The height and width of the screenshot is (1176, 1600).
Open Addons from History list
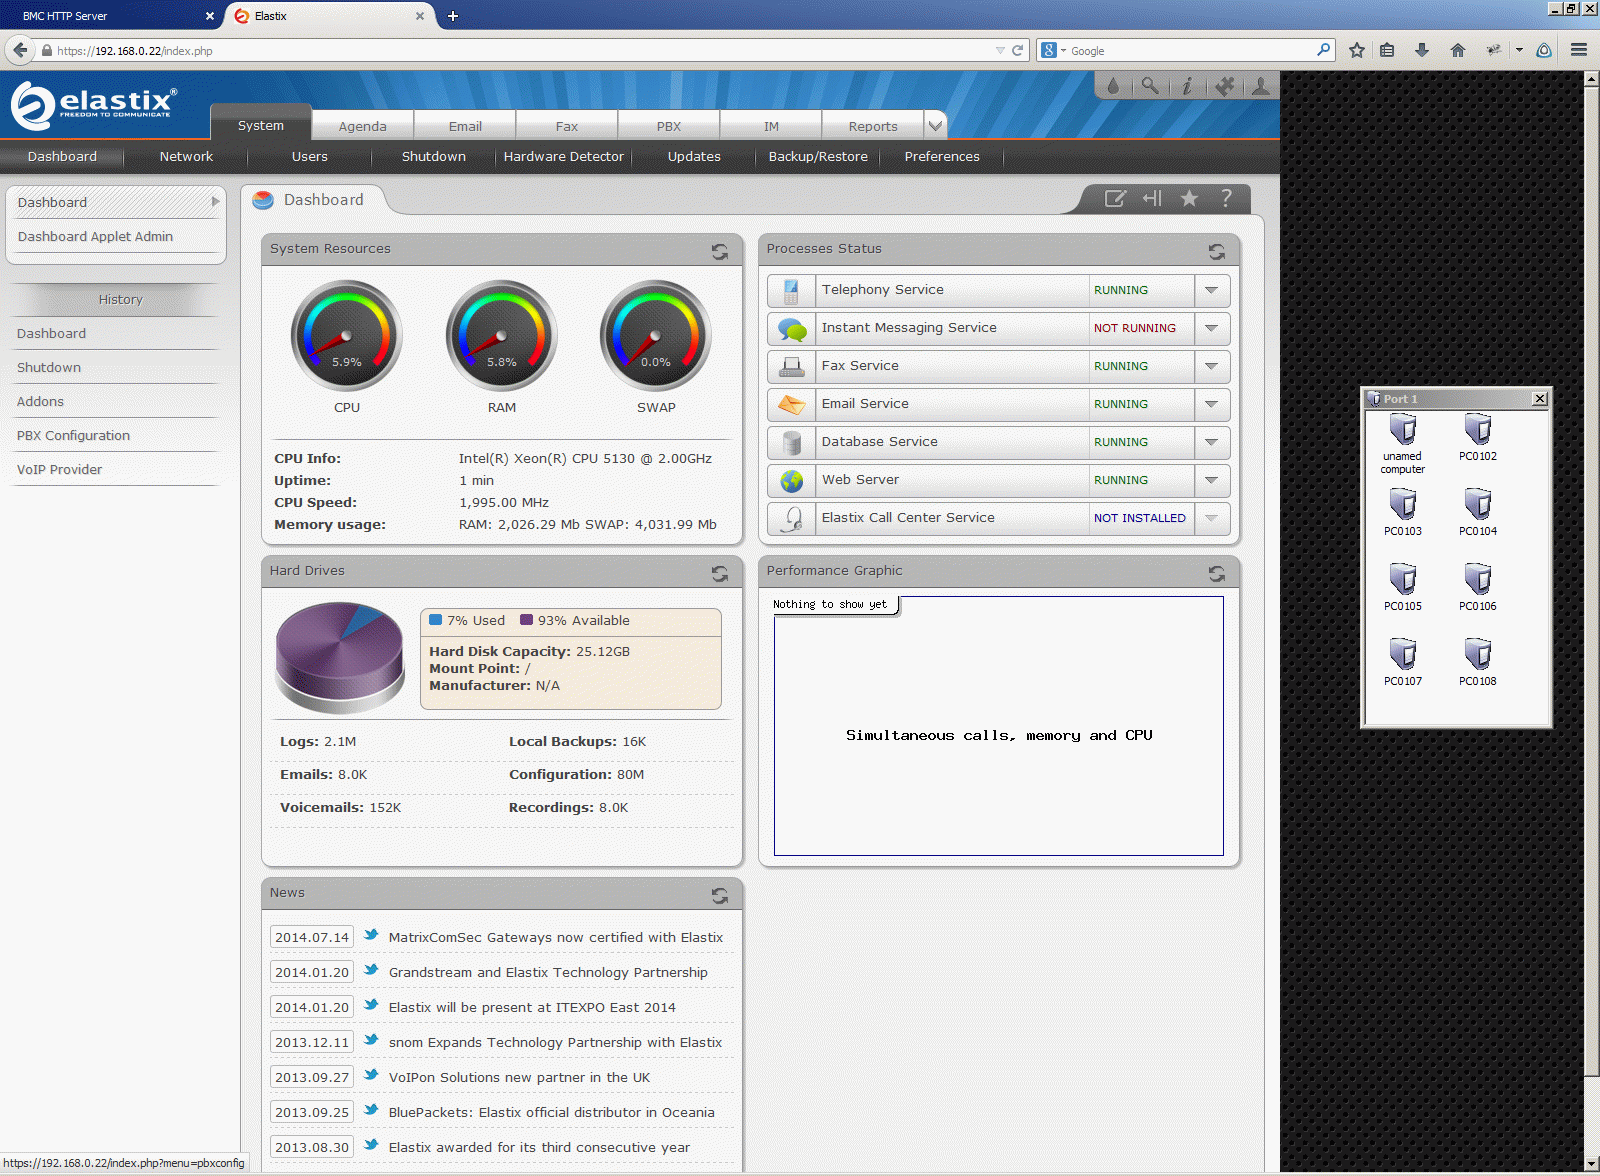click(40, 402)
